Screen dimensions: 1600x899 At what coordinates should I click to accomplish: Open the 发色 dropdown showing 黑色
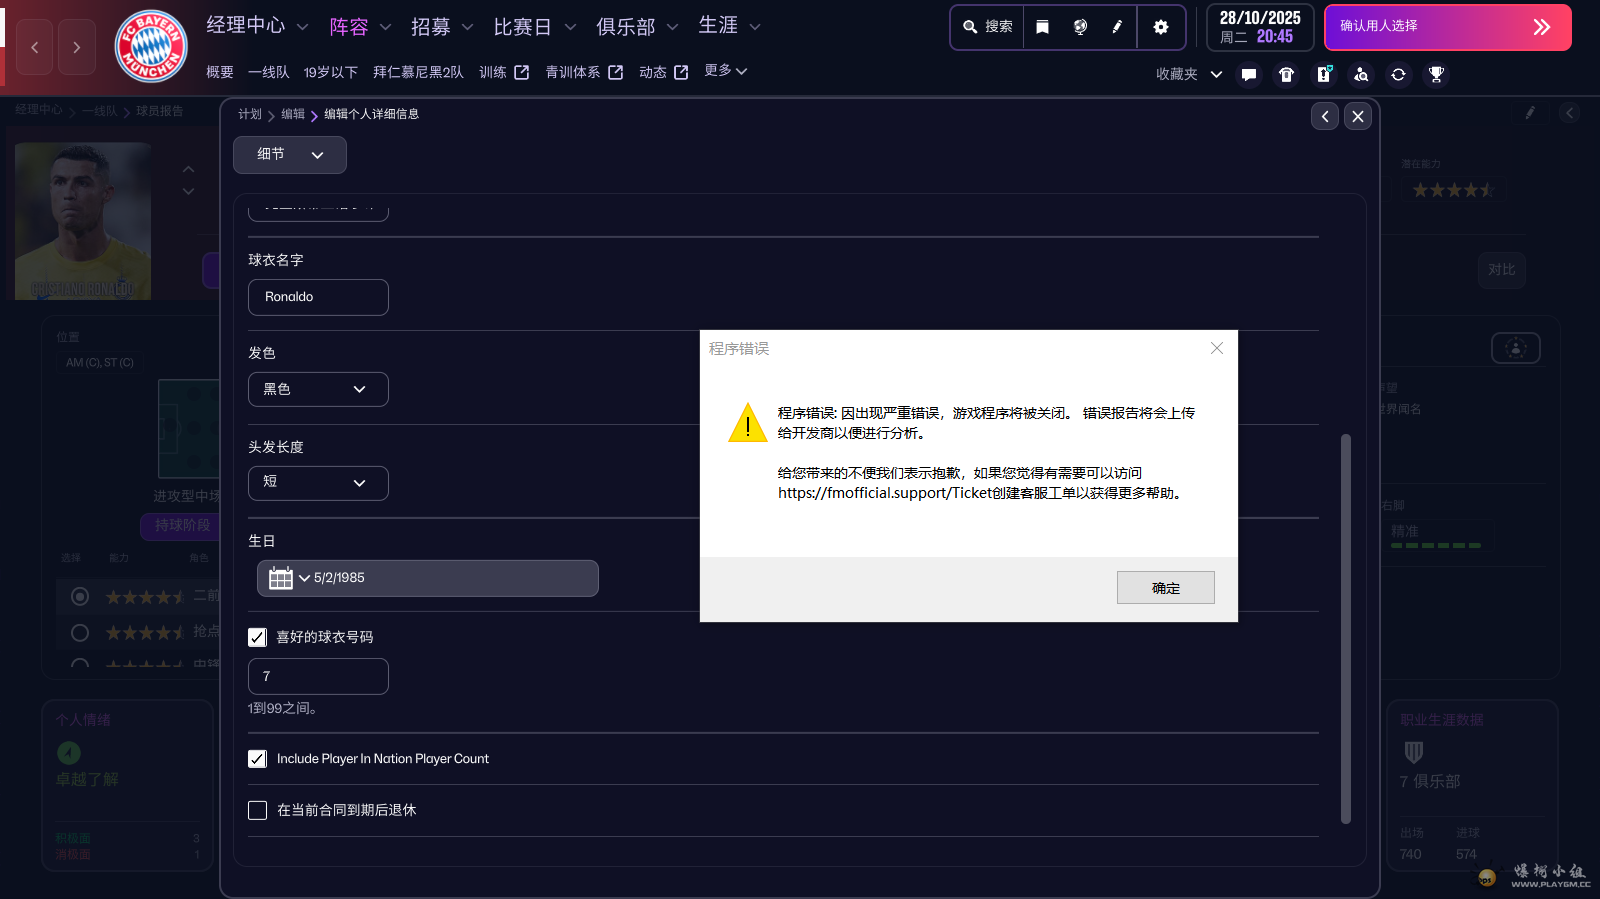click(318, 389)
